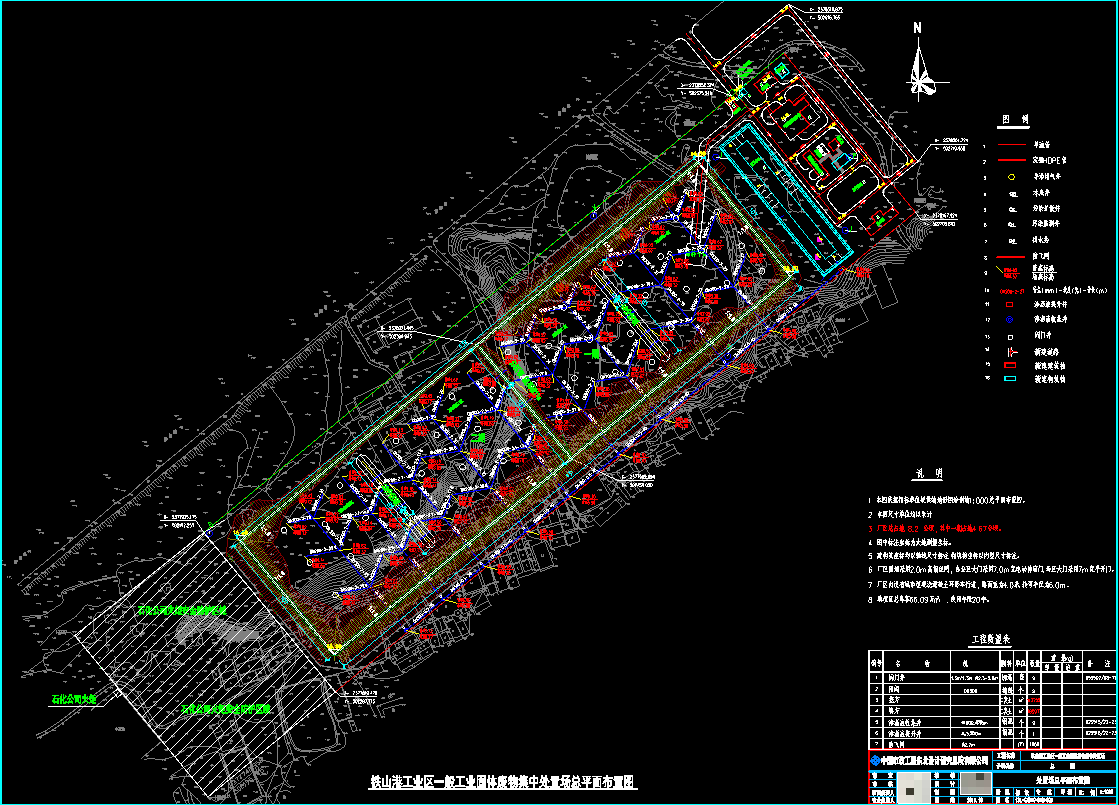Click the first row of the quantity table

[990, 677]
